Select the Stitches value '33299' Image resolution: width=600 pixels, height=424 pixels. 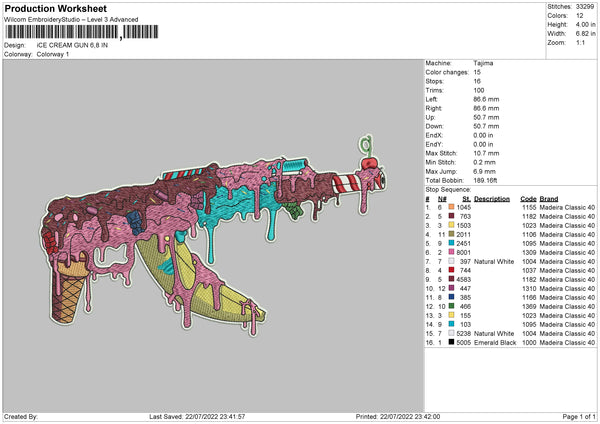click(x=585, y=7)
